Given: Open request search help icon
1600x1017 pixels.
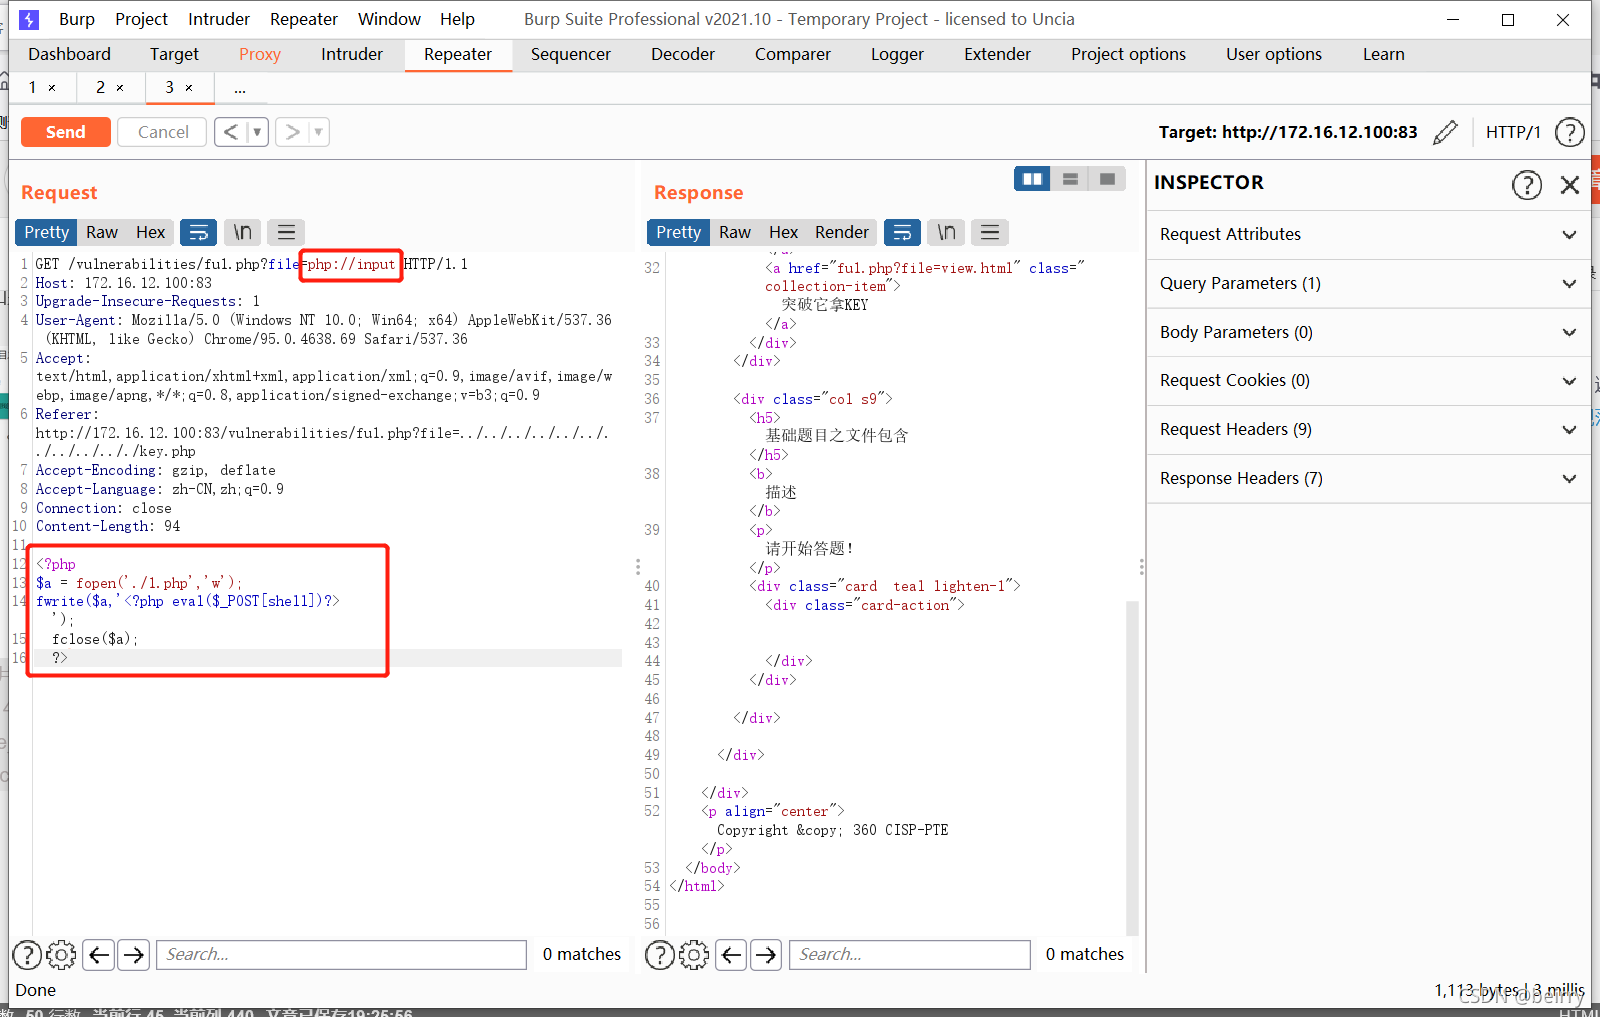Looking at the screenshot, I should (27, 955).
